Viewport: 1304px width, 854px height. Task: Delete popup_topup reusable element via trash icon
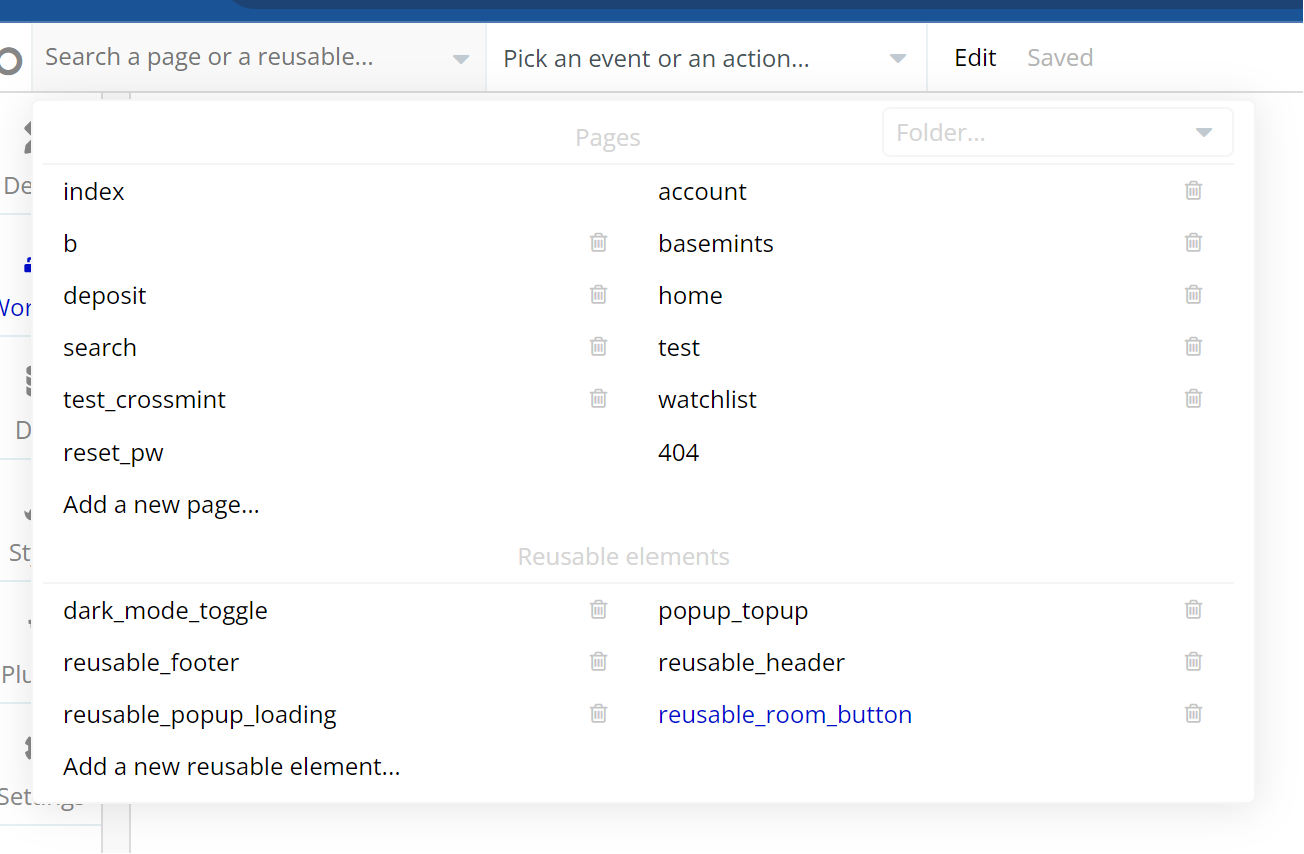click(1193, 610)
